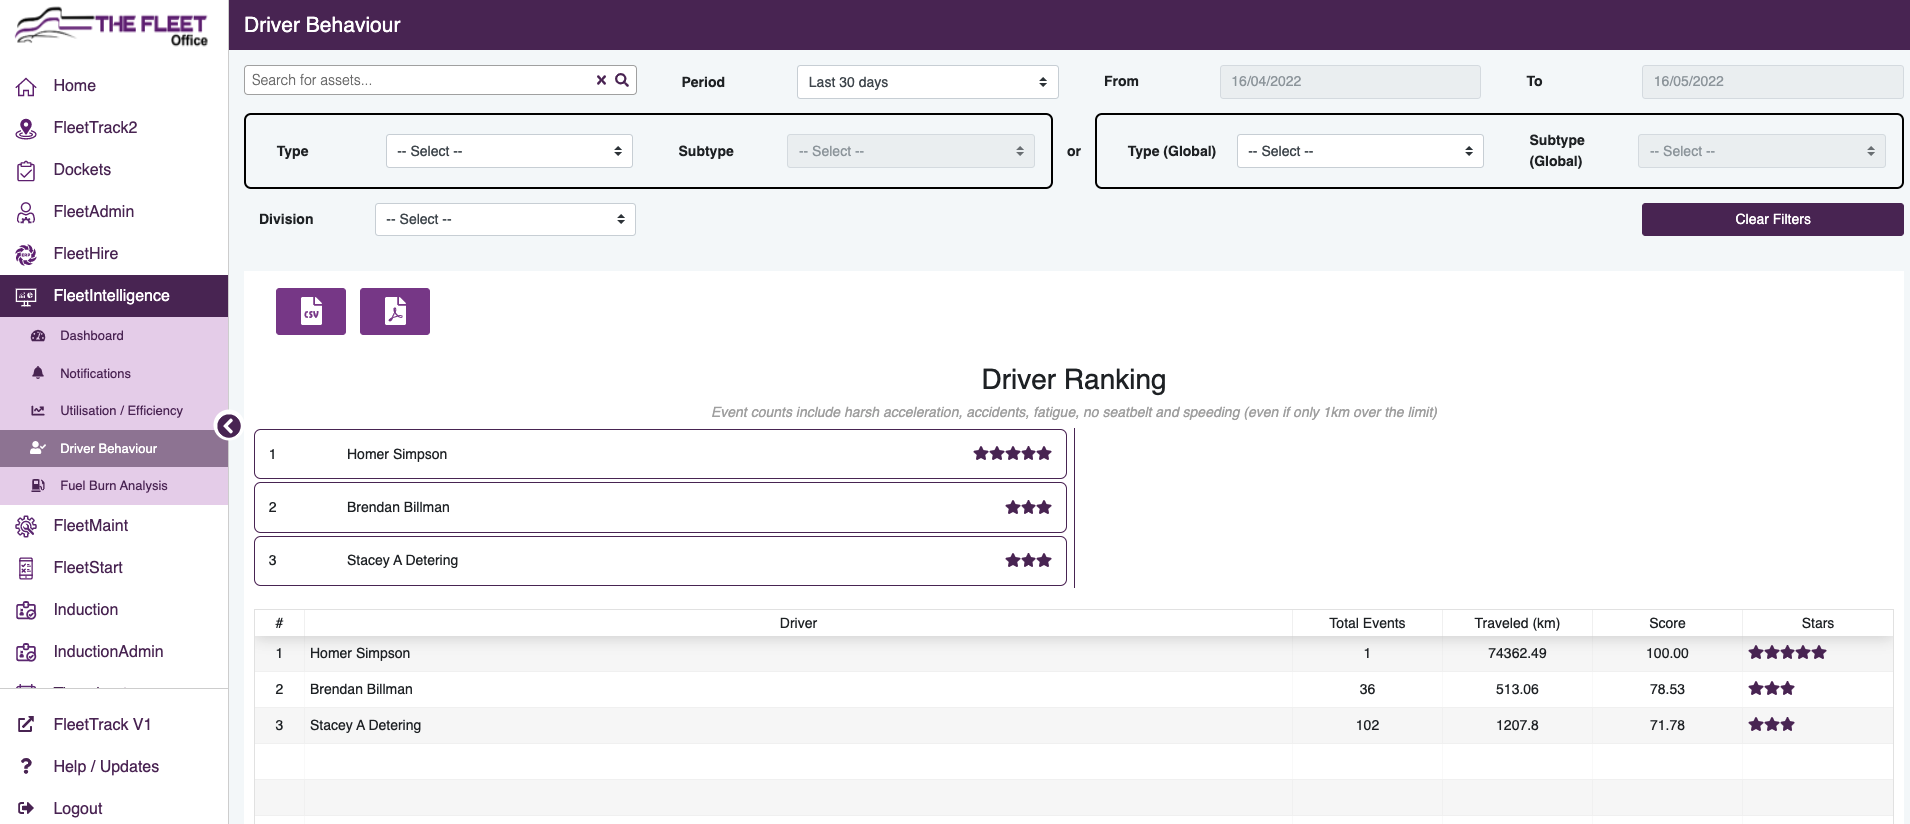Click the FleetIntelligence monitor icon

pyautogui.click(x=26, y=296)
